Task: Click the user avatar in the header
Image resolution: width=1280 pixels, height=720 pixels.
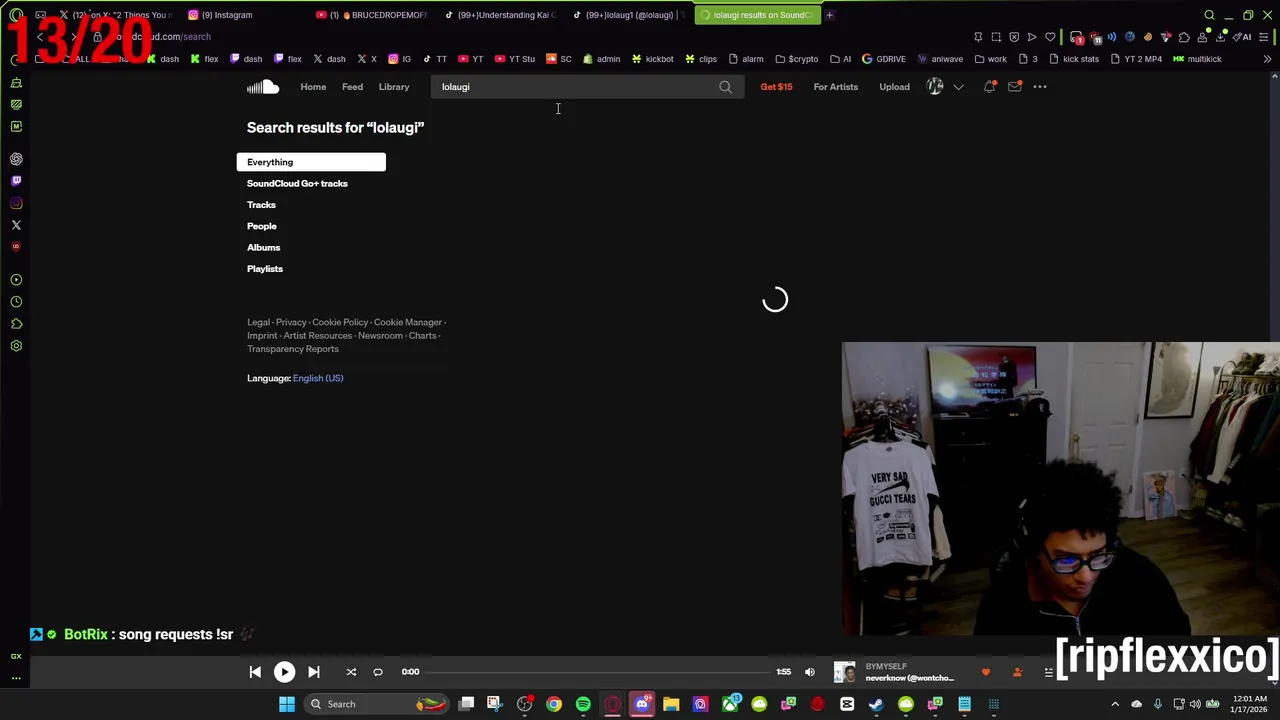Action: (x=935, y=87)
